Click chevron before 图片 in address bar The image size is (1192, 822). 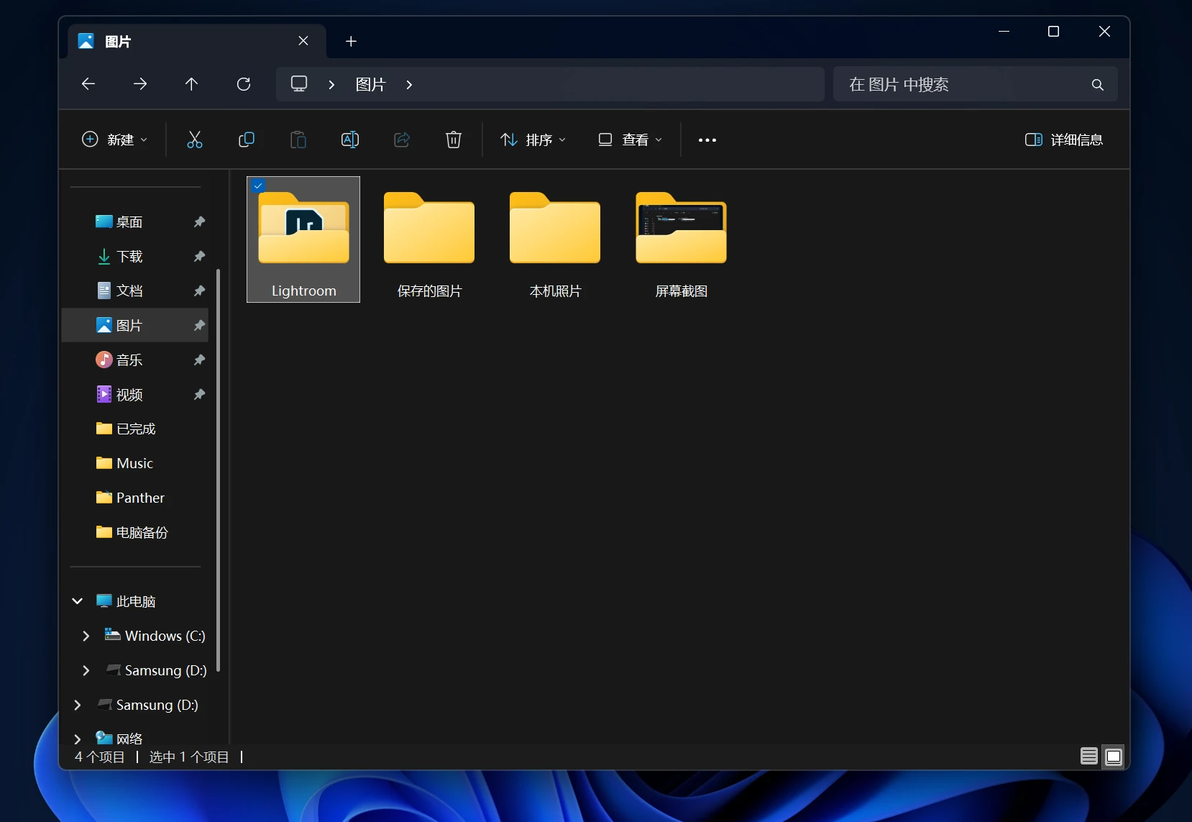(331, 84)
